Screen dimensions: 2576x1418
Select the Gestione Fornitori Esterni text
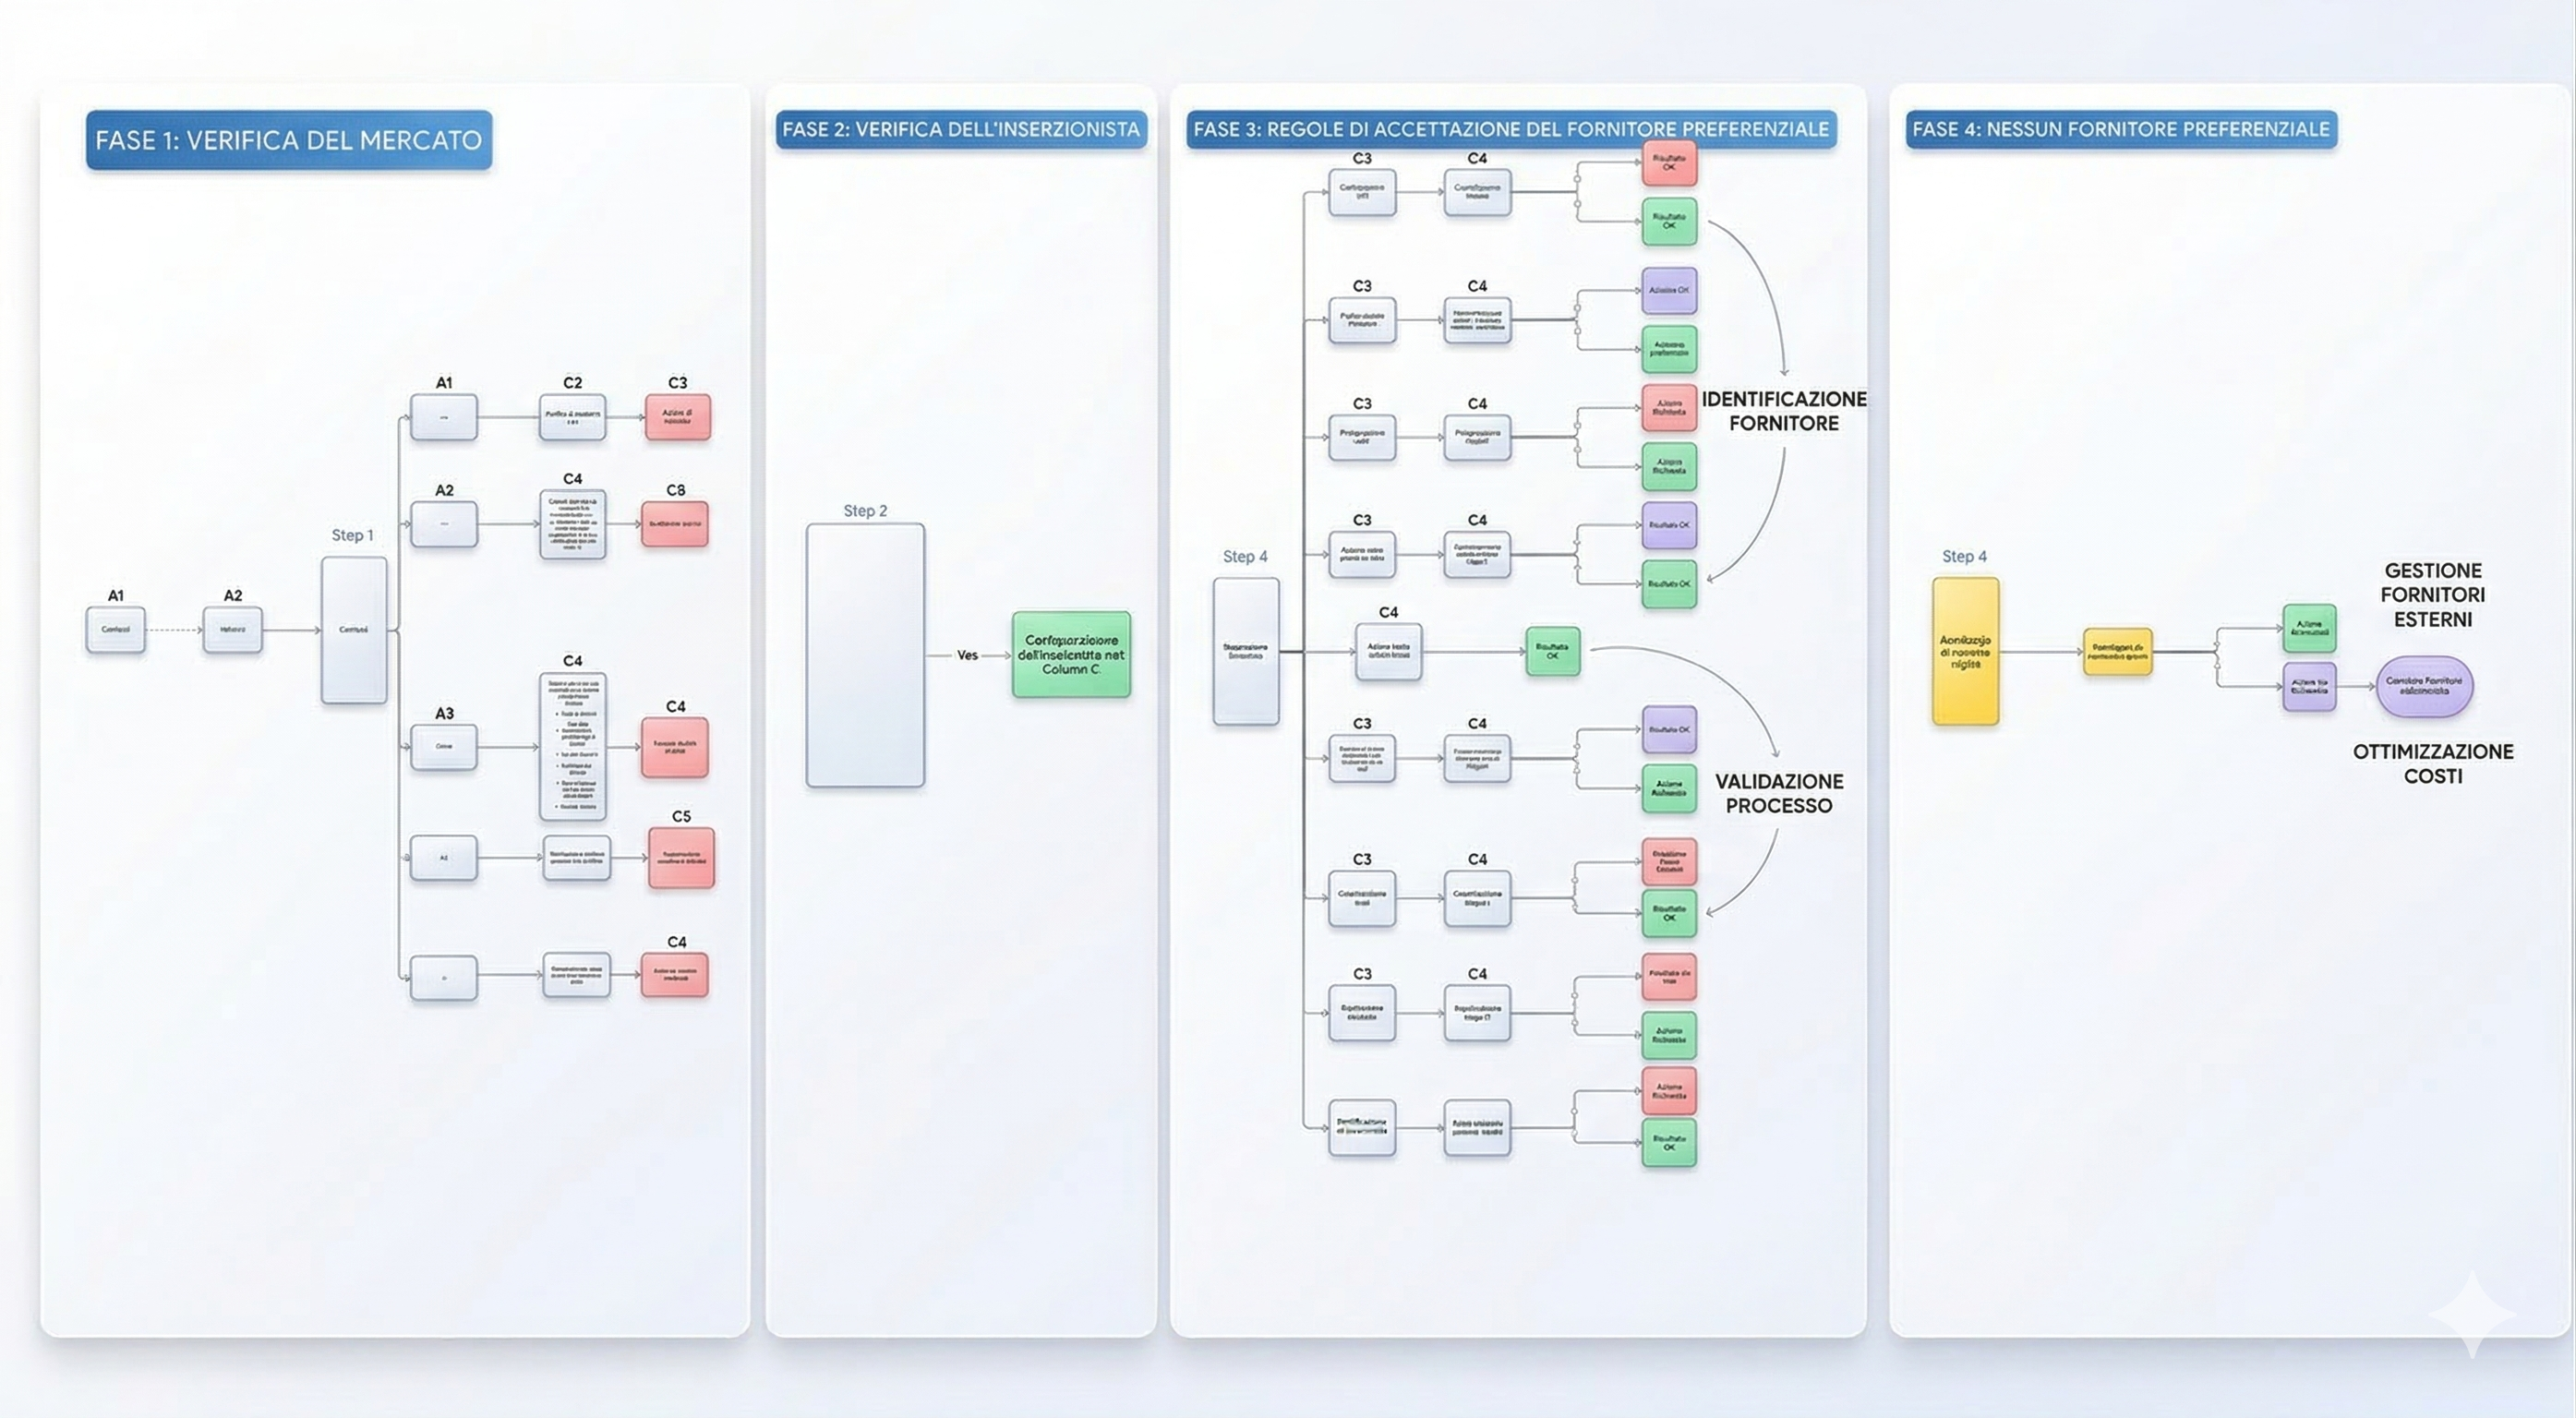point(2432,595)
